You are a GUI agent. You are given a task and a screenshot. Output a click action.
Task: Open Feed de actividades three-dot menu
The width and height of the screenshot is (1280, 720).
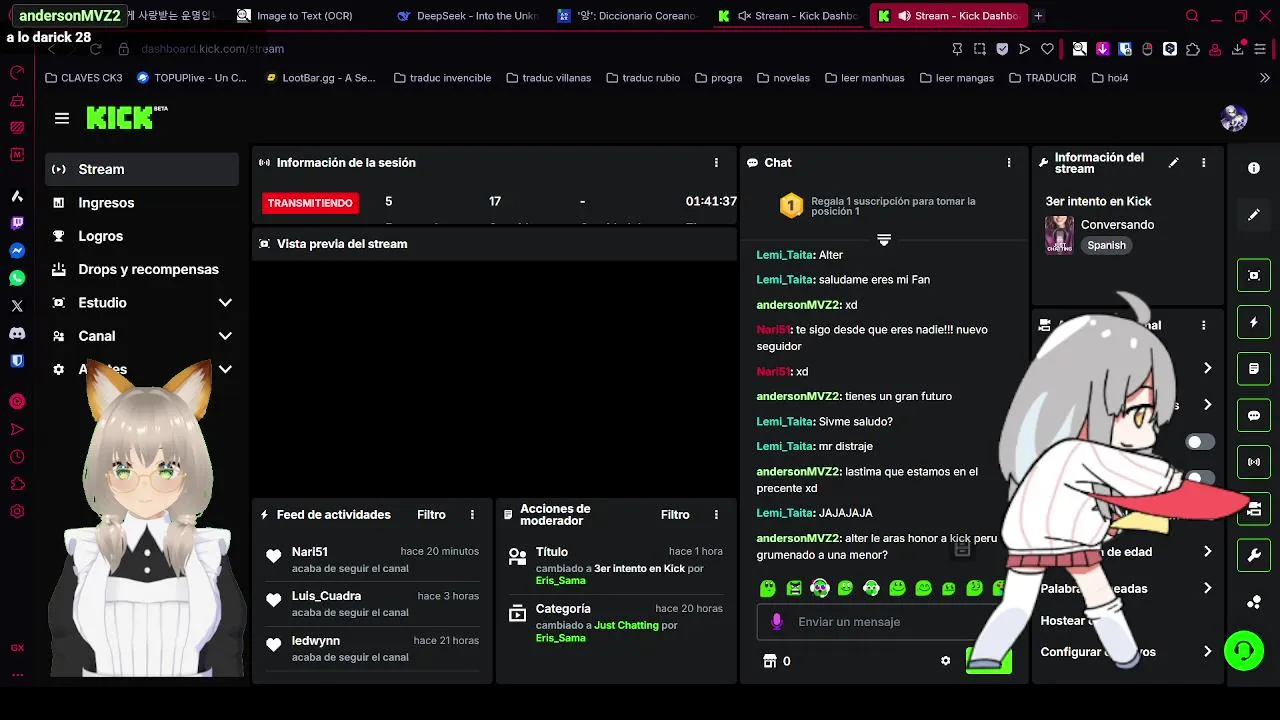click(x=472, y=515)
